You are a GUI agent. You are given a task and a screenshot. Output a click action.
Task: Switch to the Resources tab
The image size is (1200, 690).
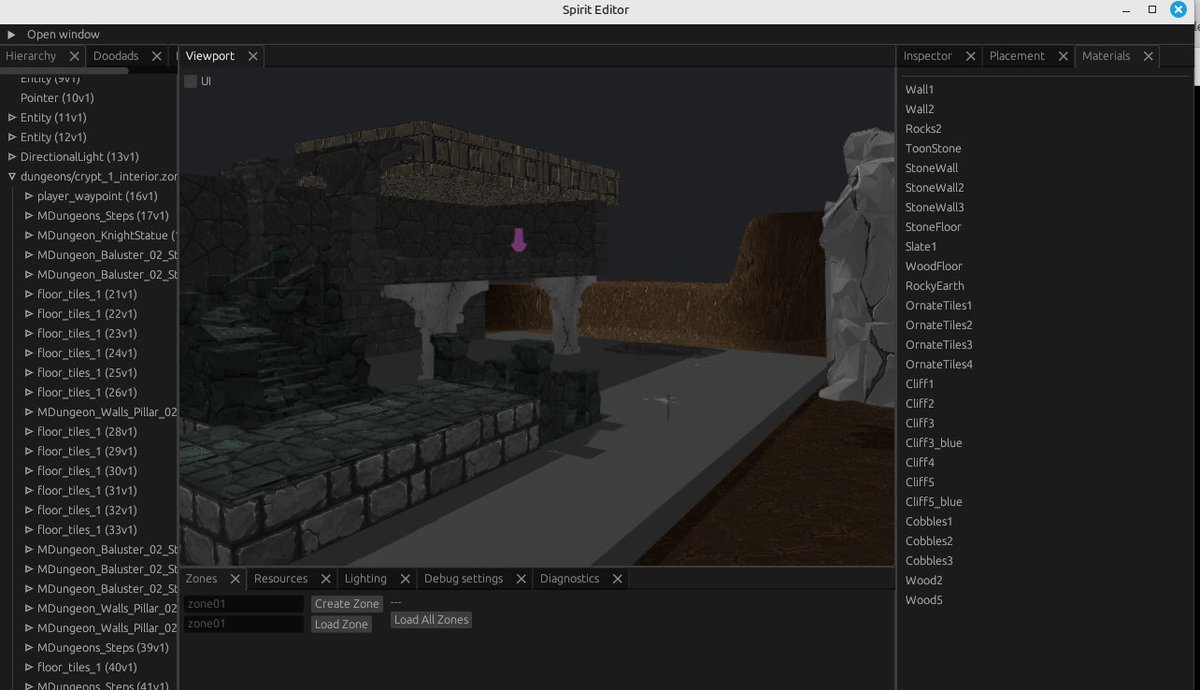coord(282,578)
